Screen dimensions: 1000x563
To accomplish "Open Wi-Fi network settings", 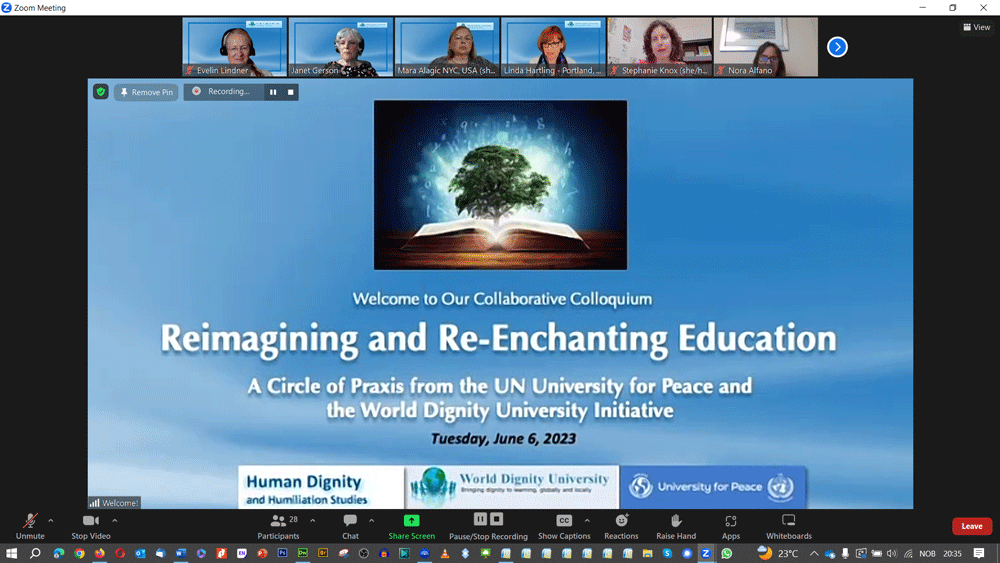I will coord(908,553).
